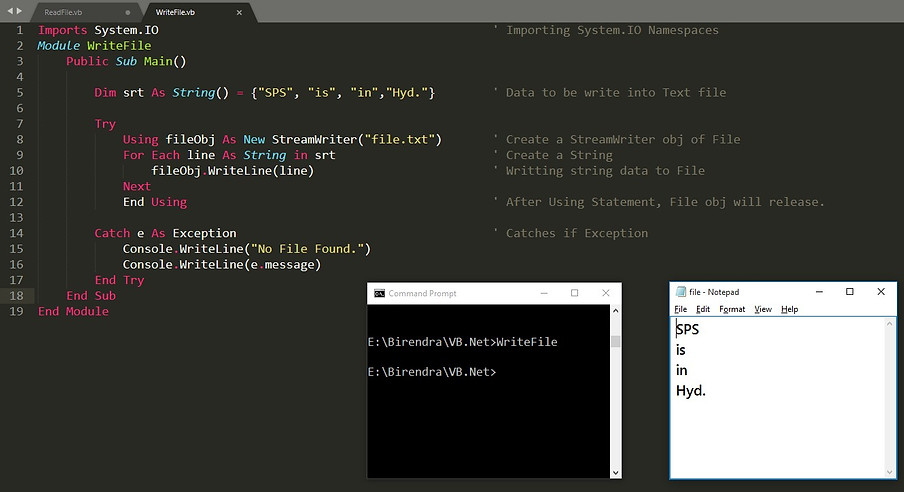Screen dimensions: 904x492
Task: Open Notepad File menu
Action: coord(680,309)
